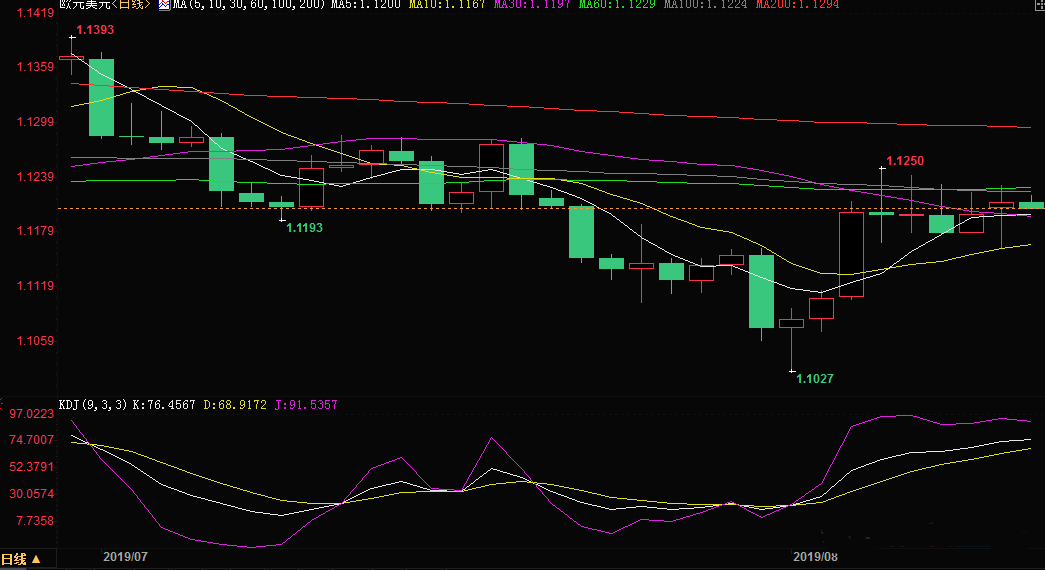Select the red MA200 legend label
The height and width of the screenshot is (570, 1045).
(796, 5)
